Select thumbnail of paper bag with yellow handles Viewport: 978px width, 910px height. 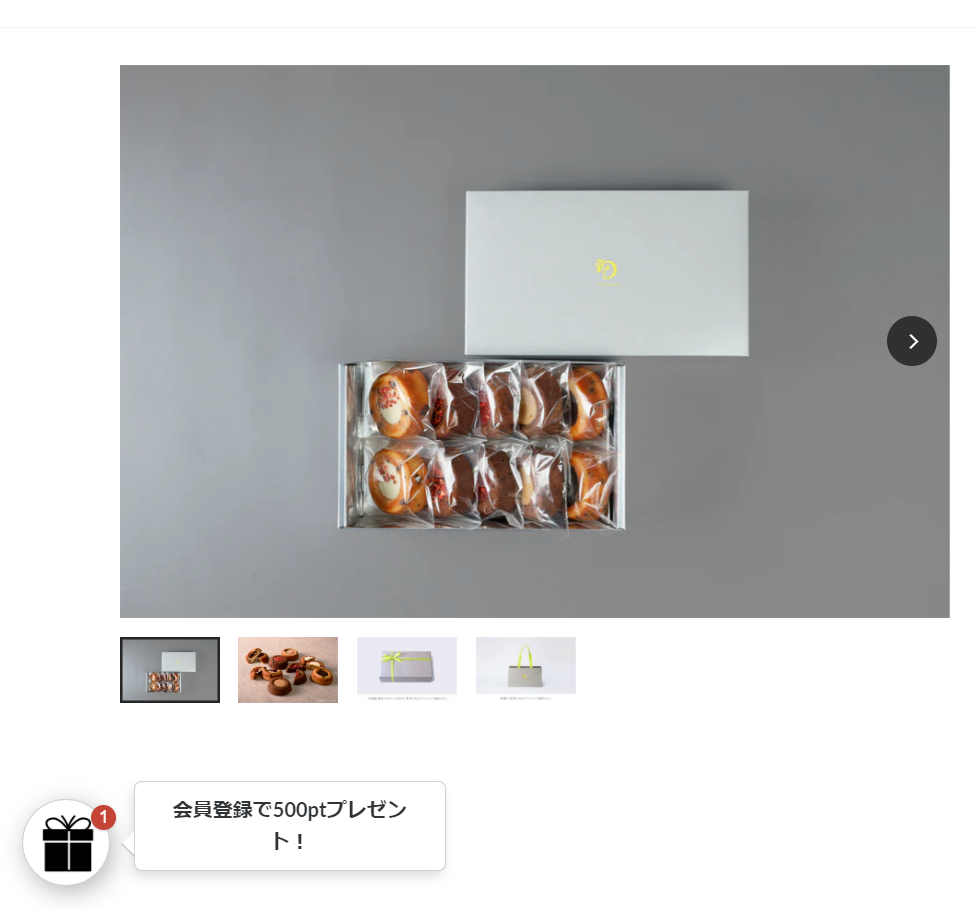pyautogui.click(x=526, y=666)
